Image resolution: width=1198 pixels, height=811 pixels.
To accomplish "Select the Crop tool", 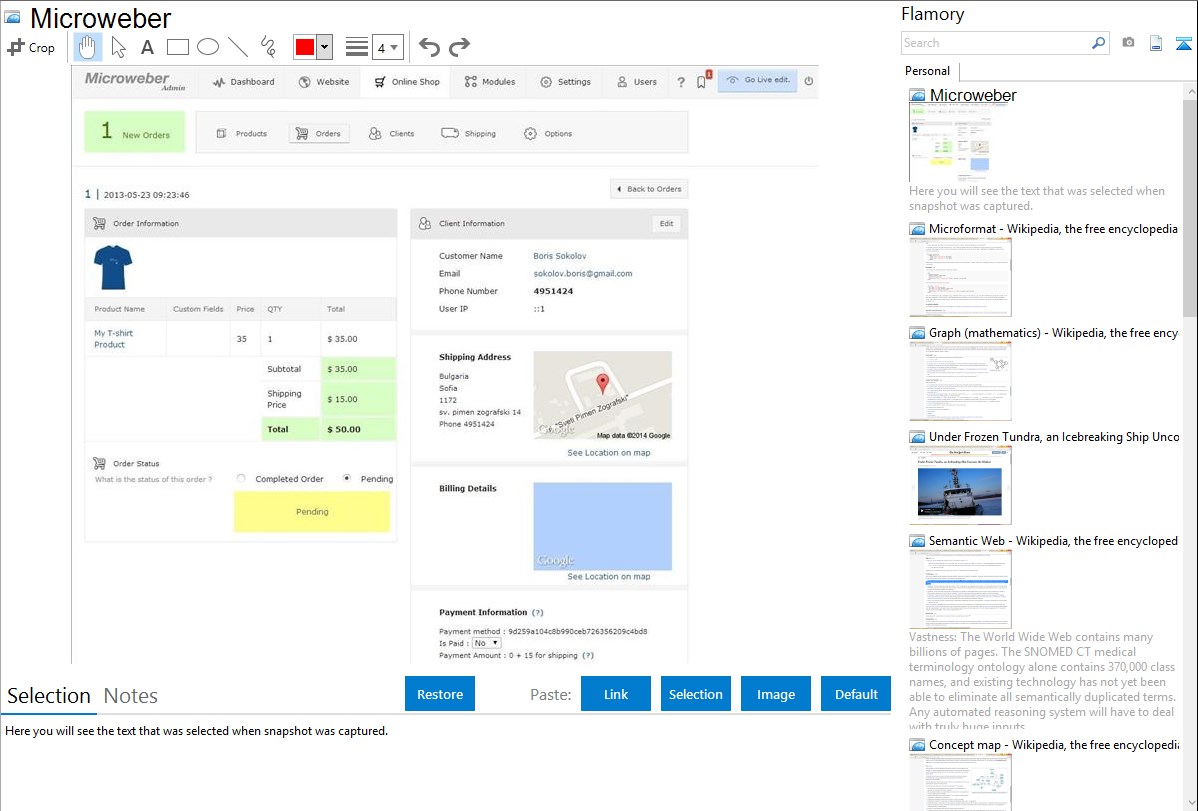I will (x=31, y=47).
